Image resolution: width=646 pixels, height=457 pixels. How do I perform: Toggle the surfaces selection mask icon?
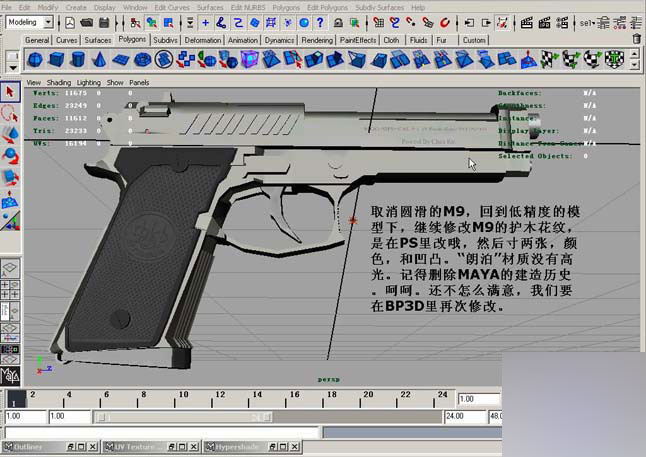255,23
